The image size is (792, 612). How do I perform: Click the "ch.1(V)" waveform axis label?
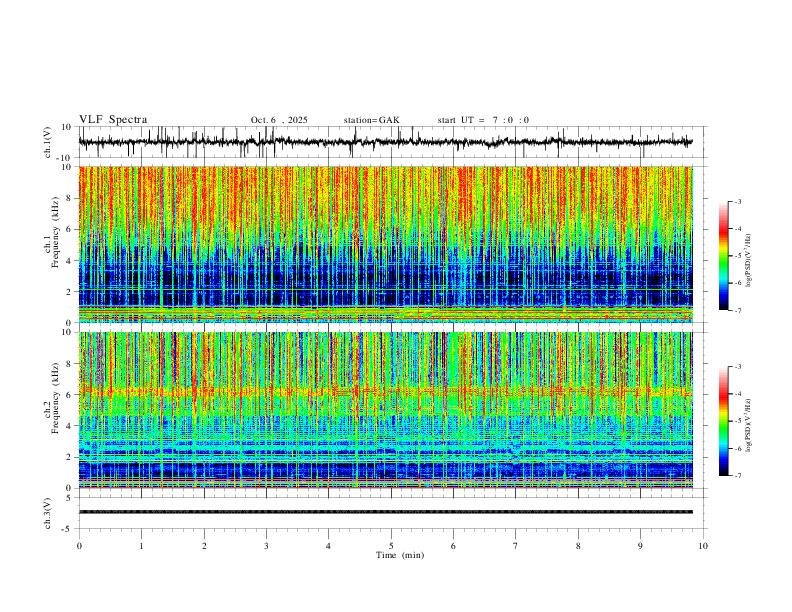(49, 142)
